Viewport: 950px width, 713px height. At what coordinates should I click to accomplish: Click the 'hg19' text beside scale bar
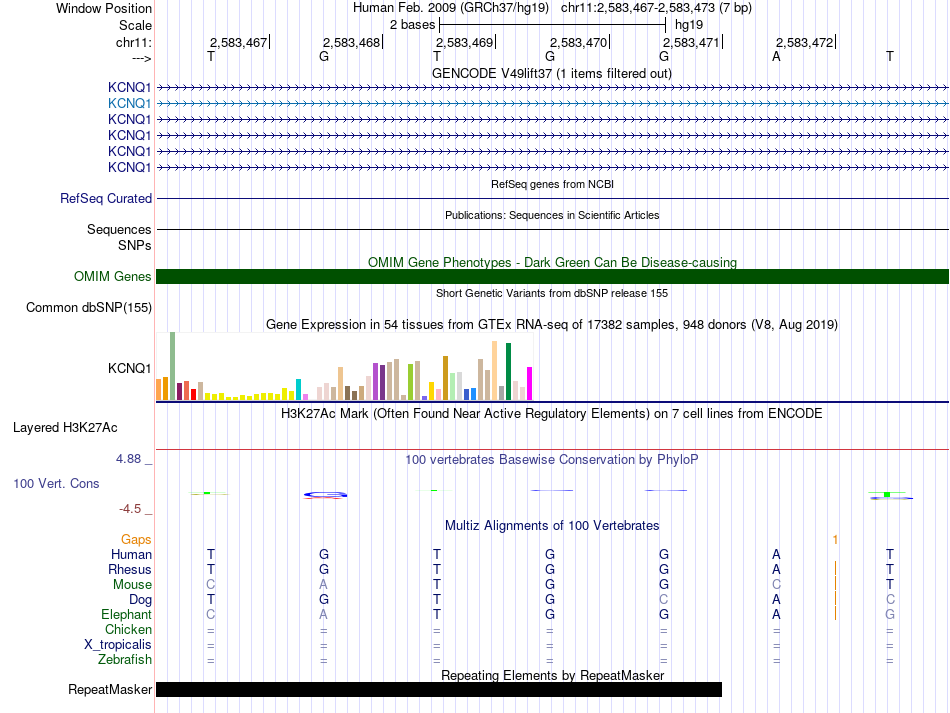[689, 25]
